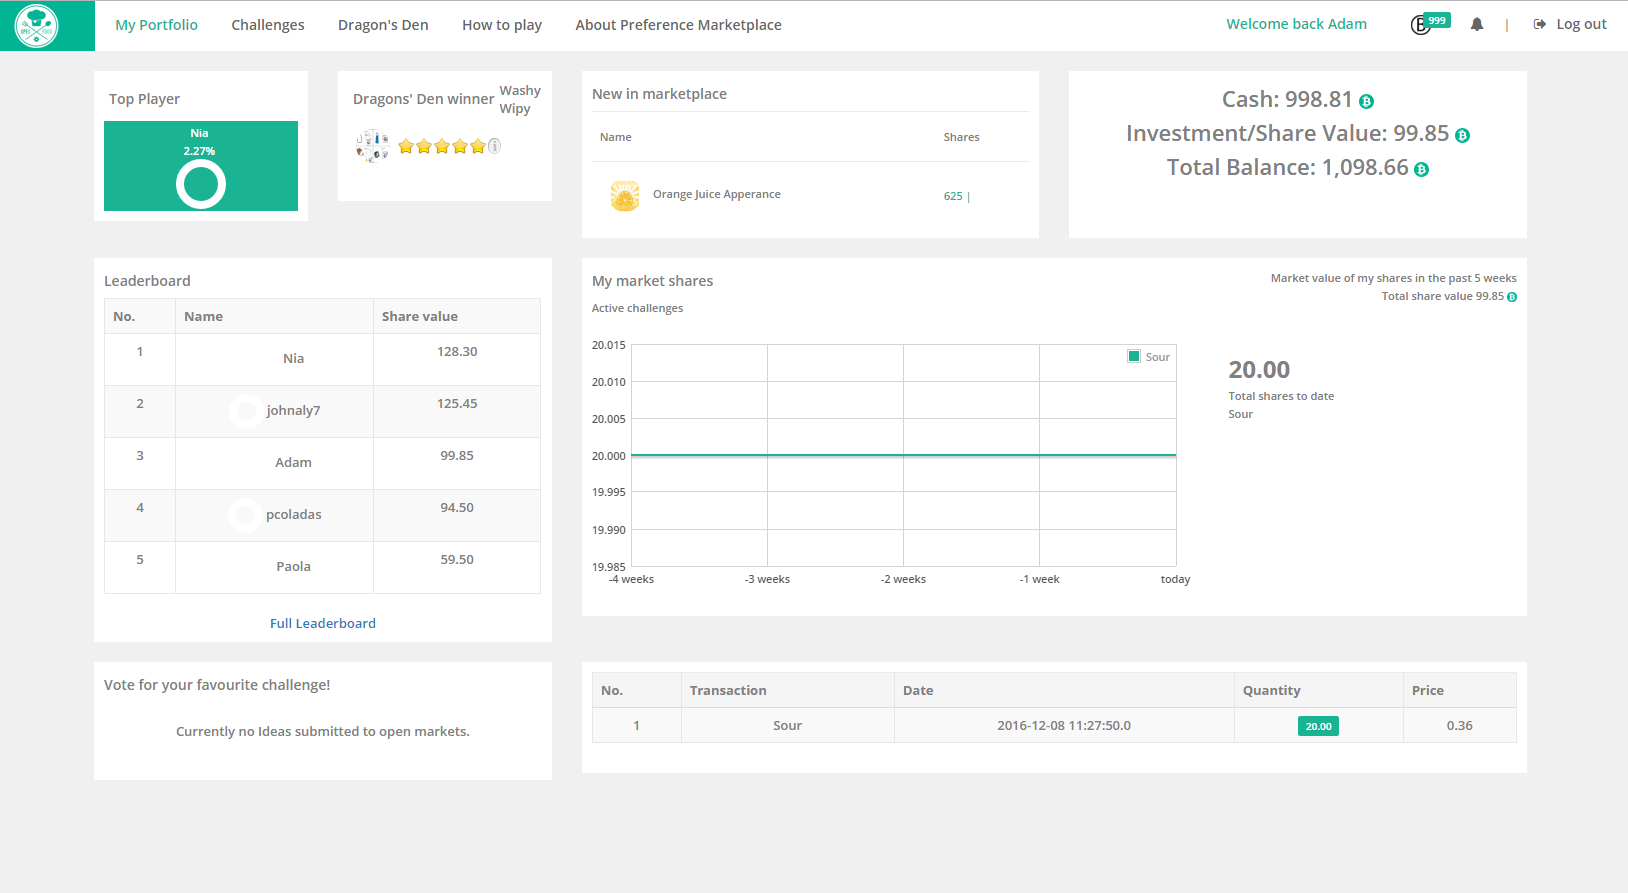Open the How to play page
1628x893 pixels.
[502, 25]
